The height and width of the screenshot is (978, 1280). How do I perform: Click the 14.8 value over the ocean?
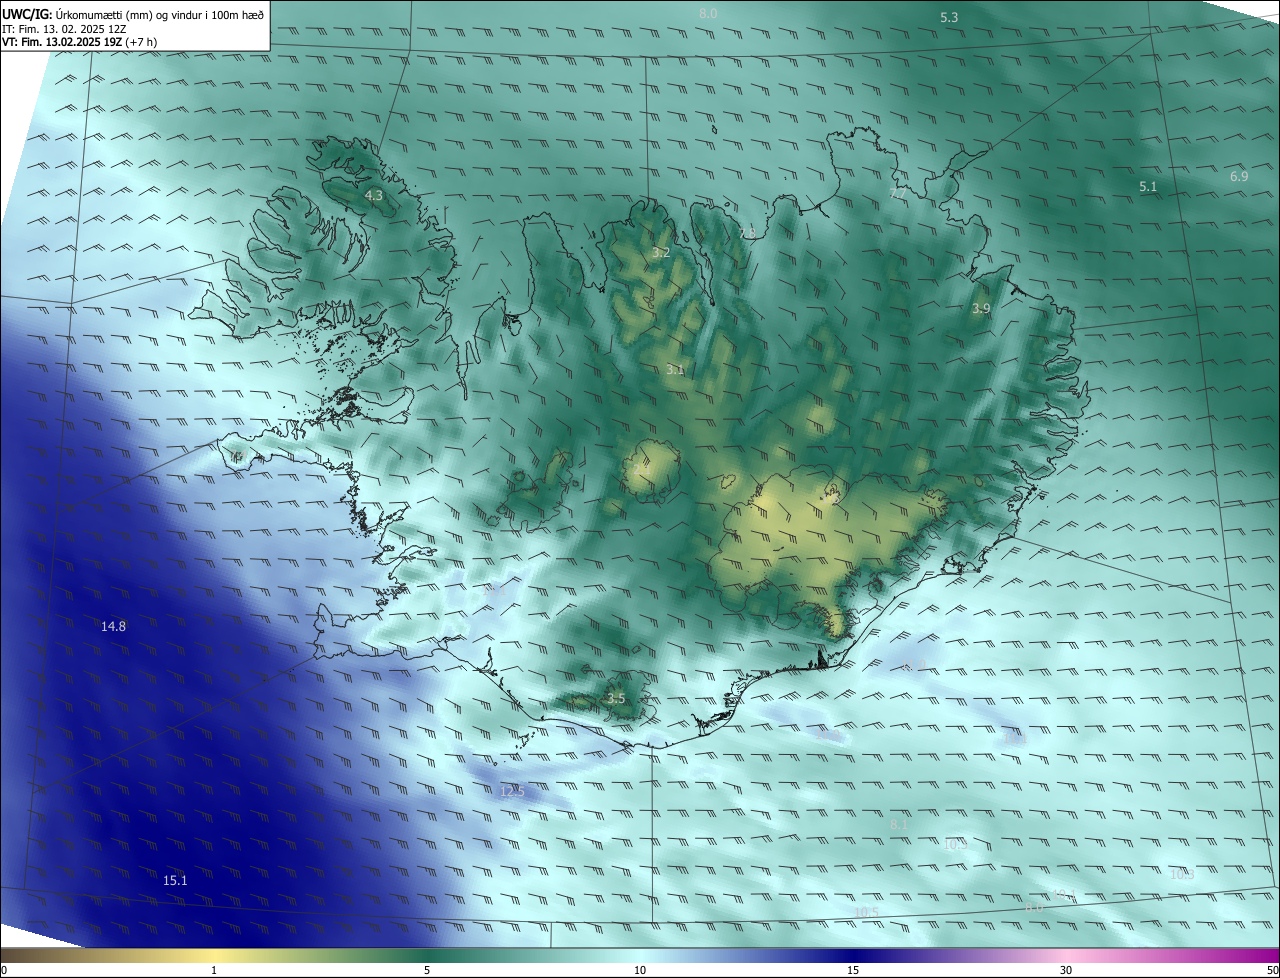[x=114, y=627]
